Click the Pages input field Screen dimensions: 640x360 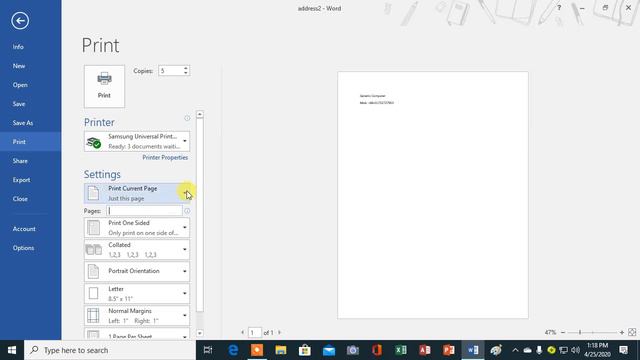144,211
